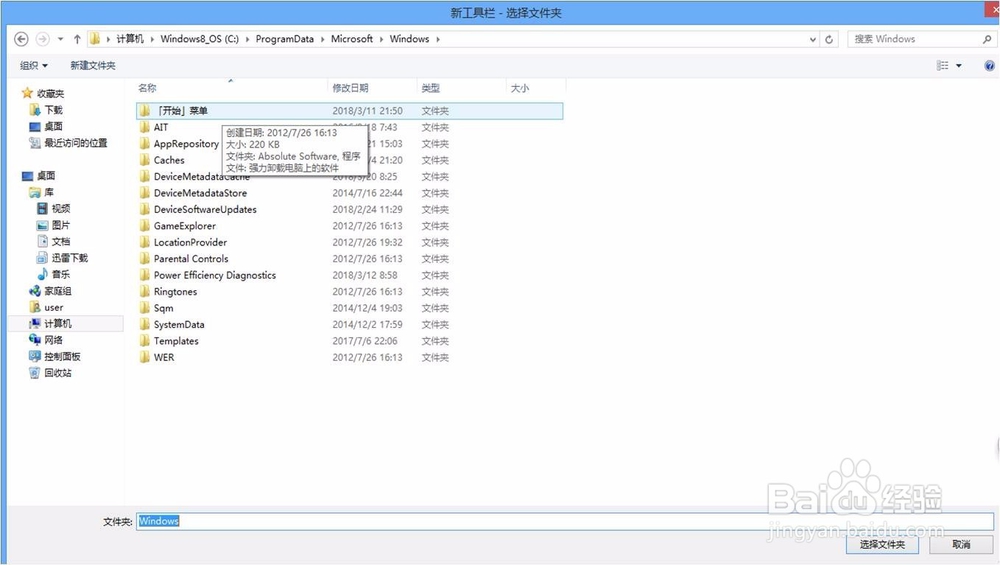Open 迅雷下载 library
This screenshot has height=565, width=1000.
(x=70, y=258)
